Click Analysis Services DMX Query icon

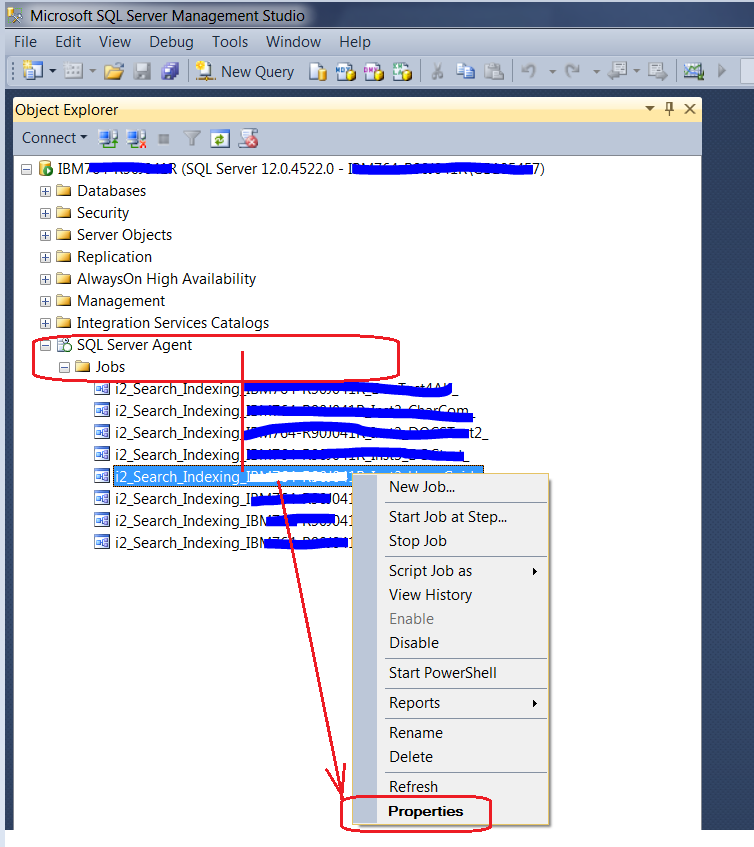coord(374,71)
